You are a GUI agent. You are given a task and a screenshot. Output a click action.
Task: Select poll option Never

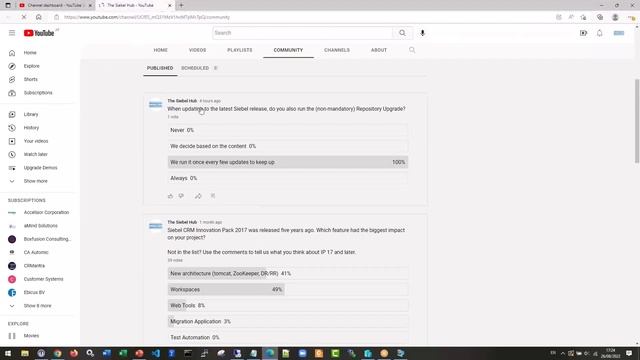point(288,130)
